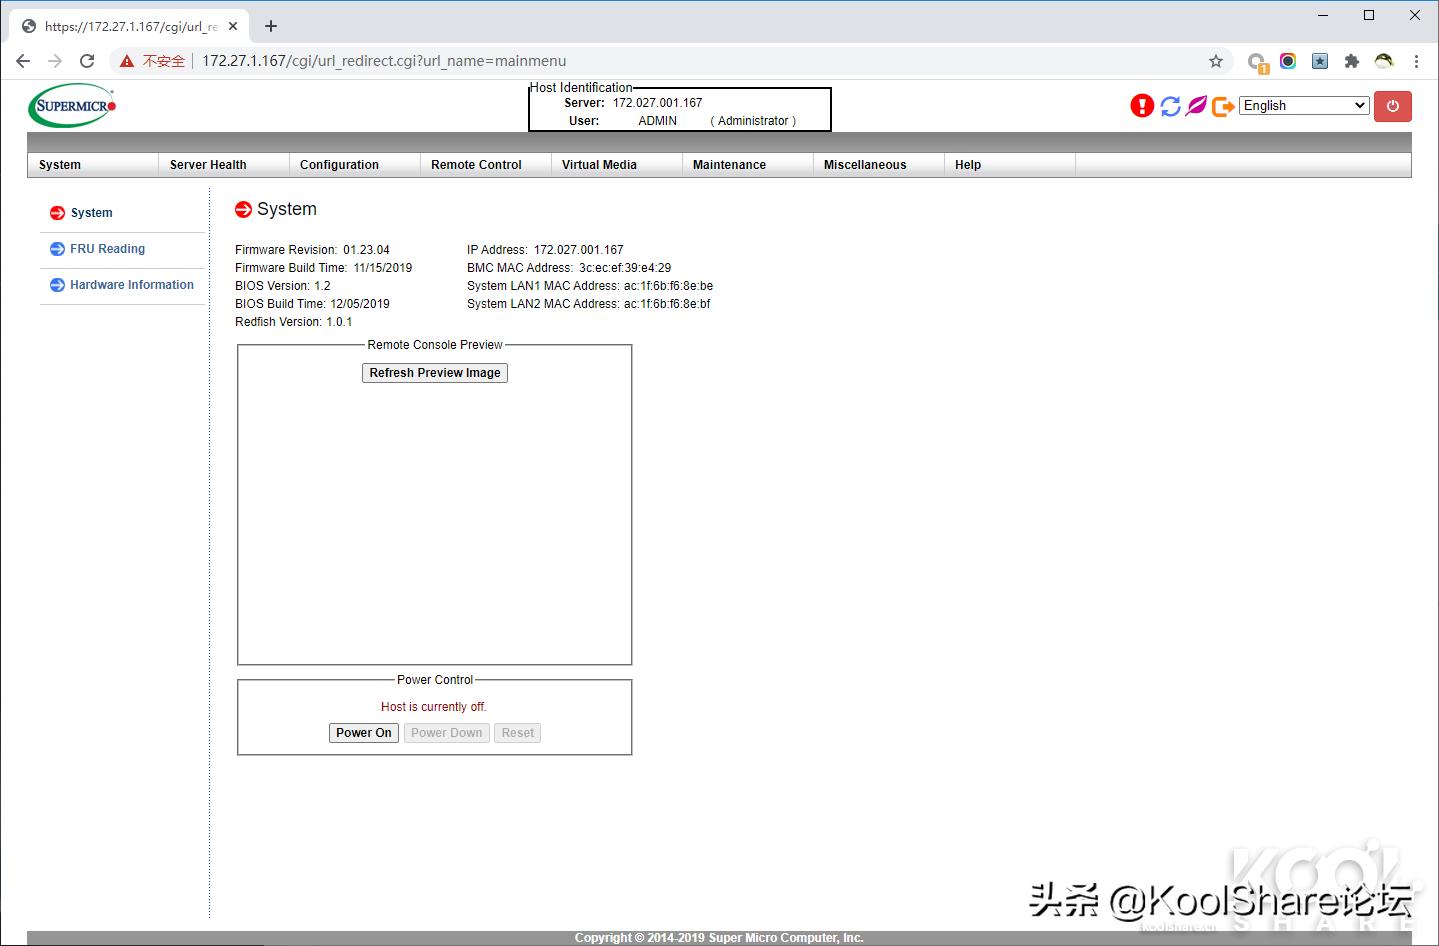
Task: Click the BMC MAC Address 3c:ec:ef:39:e4:29
Action: [x=625, y=268]
